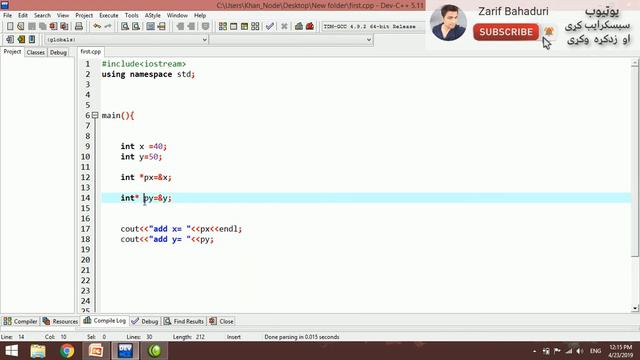The width and height of the screenshot is (640, 360).
Task: Click the Delete profiling information red icon
Action: (310, 27)
